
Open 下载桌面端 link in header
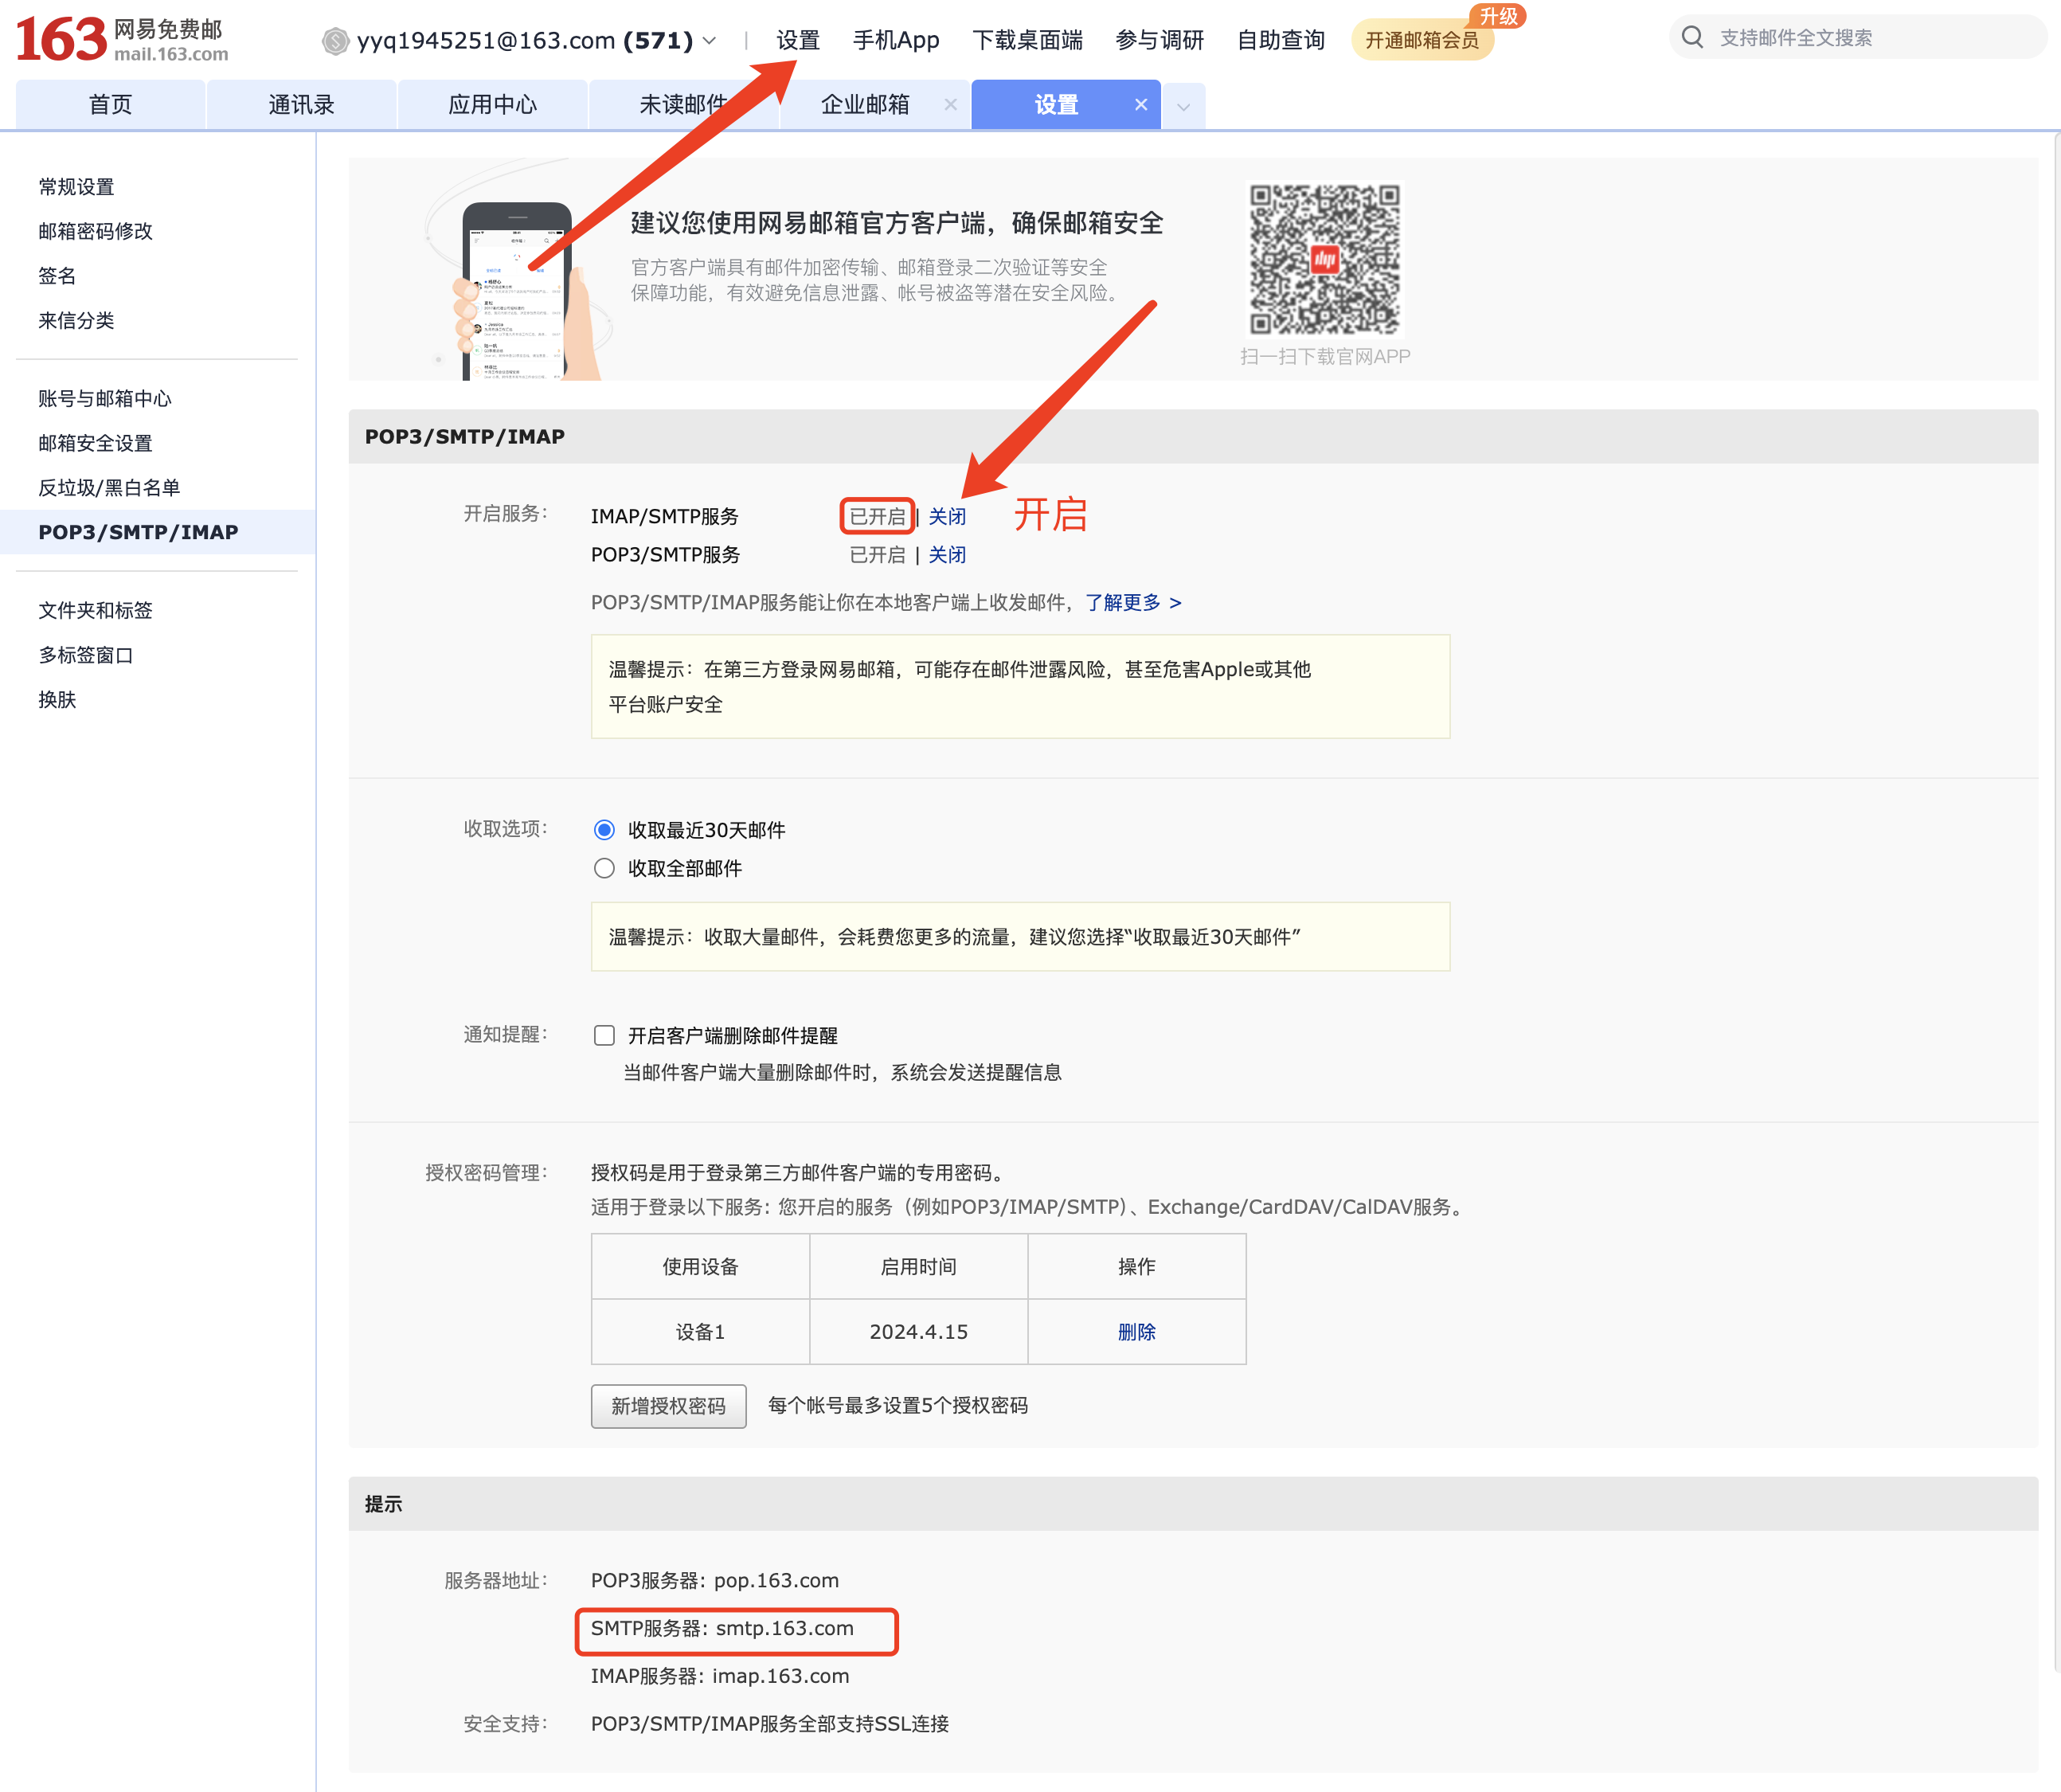click(x=1027, y=40)
